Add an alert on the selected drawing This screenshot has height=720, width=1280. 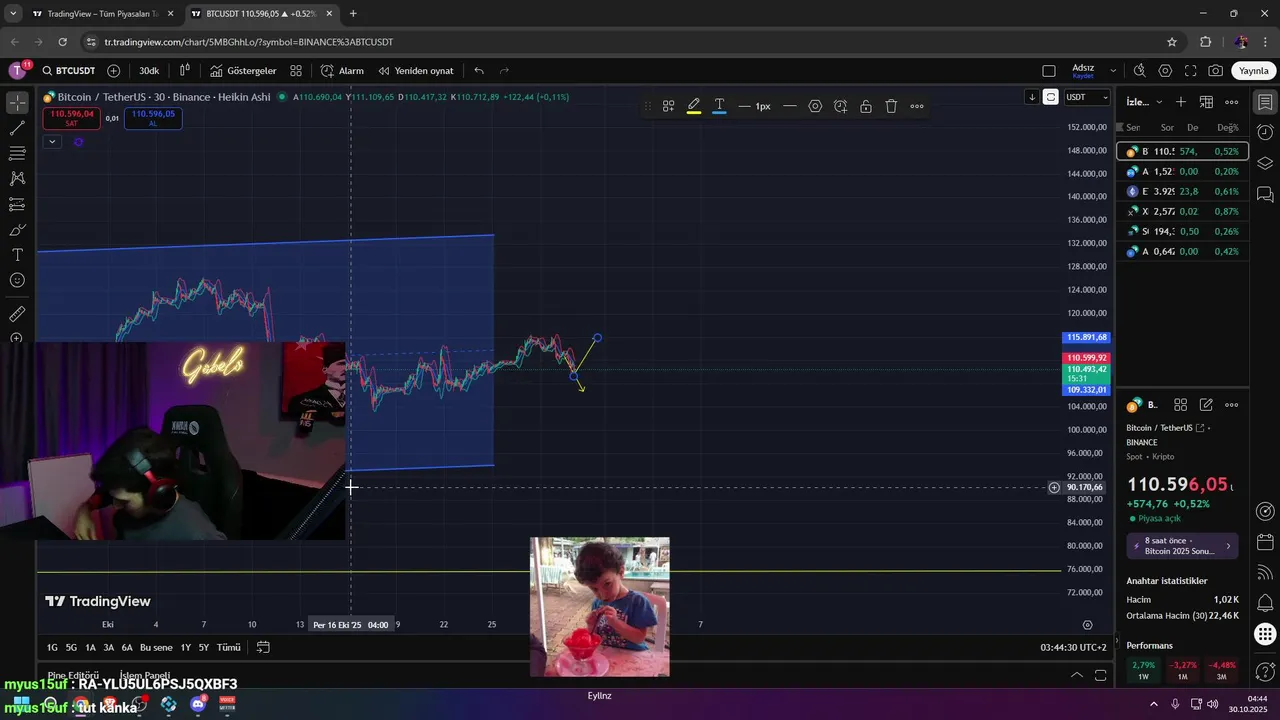(840, 106)
